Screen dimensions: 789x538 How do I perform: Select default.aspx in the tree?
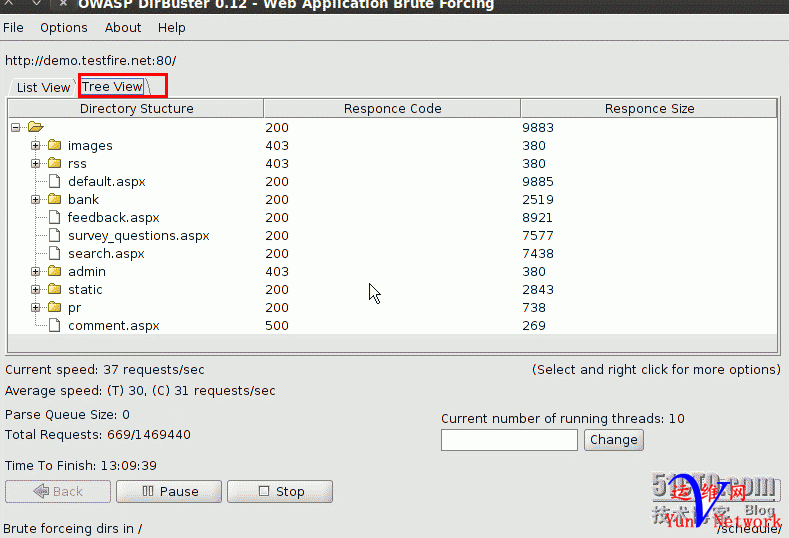tap(107, 182)
